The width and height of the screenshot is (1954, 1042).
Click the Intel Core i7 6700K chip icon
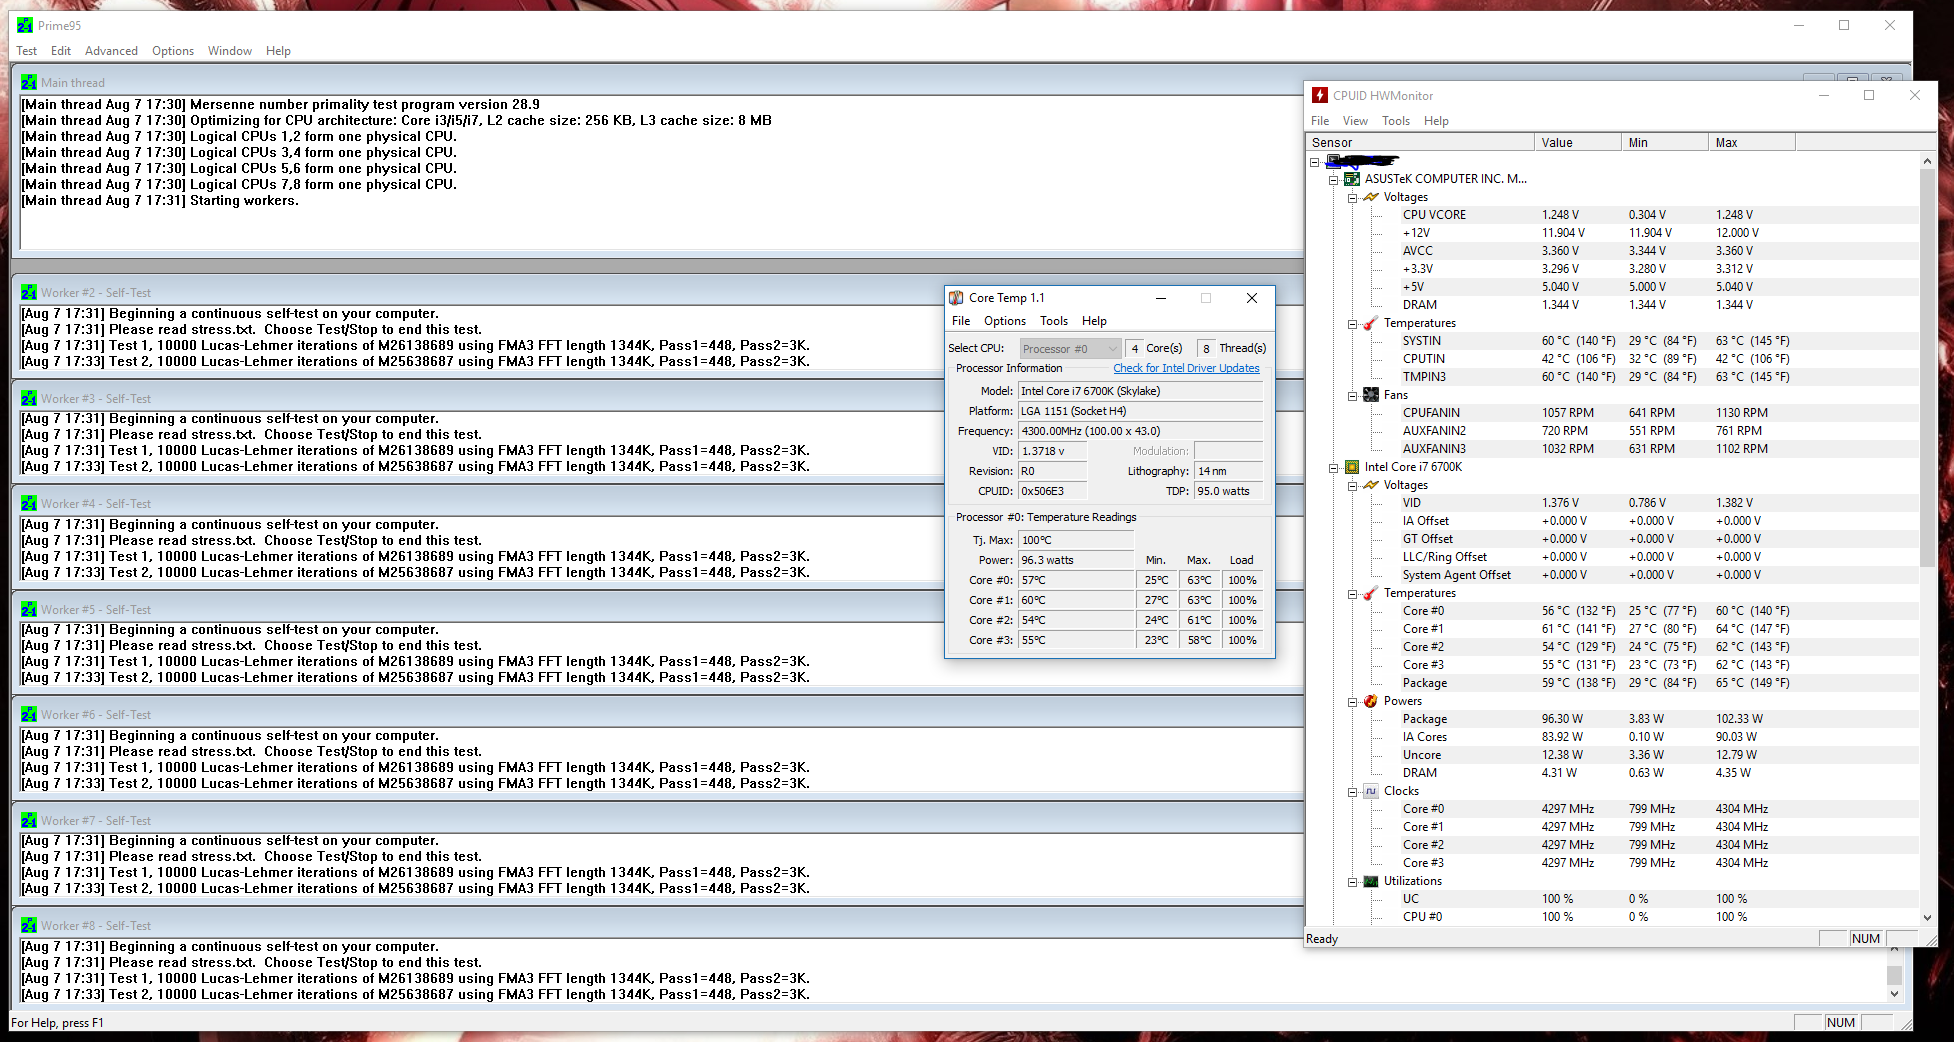point(1352,467)
